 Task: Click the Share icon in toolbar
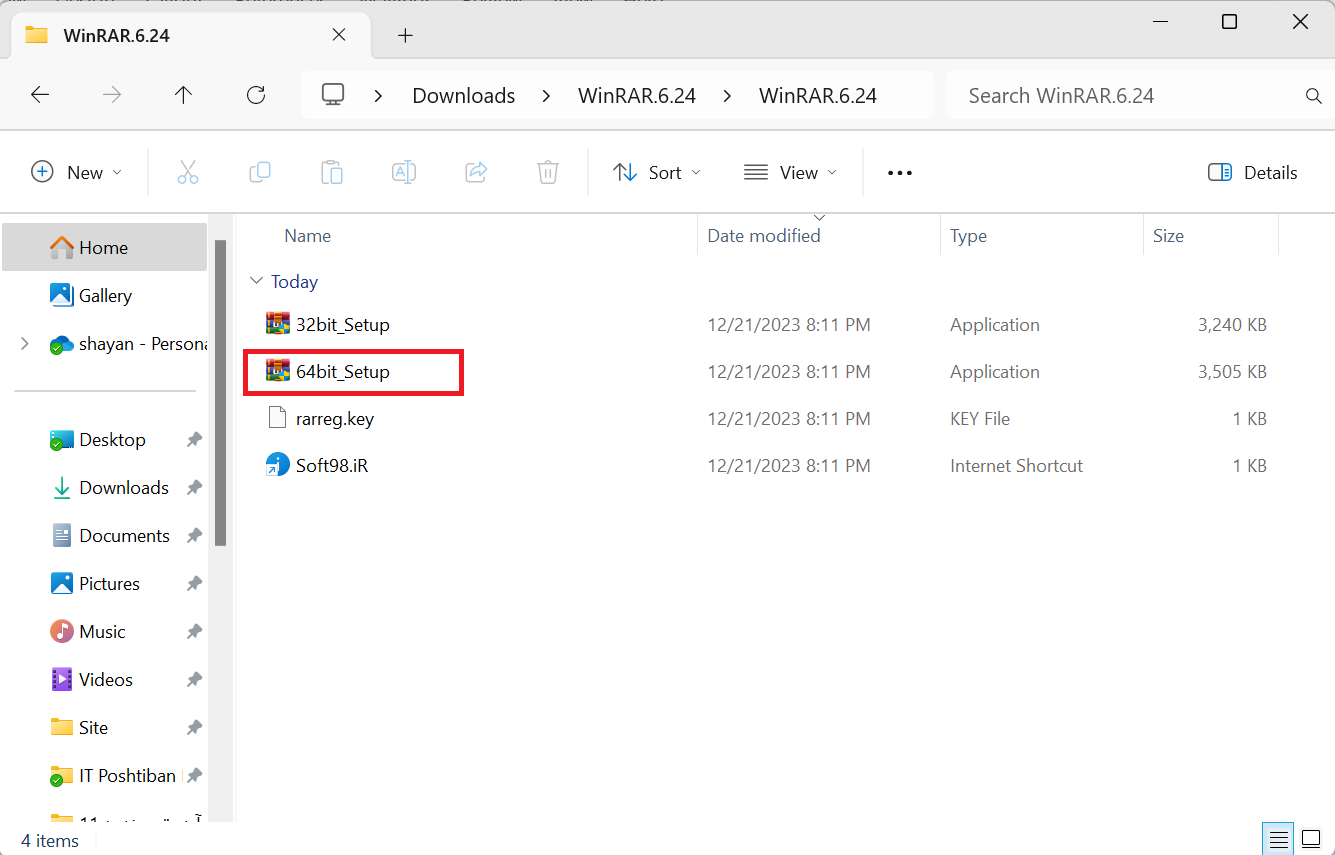pos(476,172)
